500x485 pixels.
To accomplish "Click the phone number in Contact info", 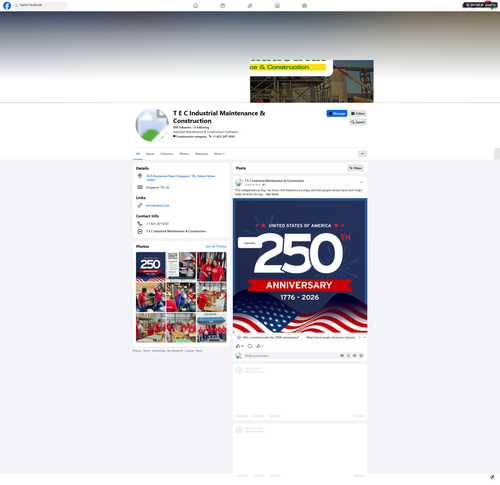I will click(158, 224).
